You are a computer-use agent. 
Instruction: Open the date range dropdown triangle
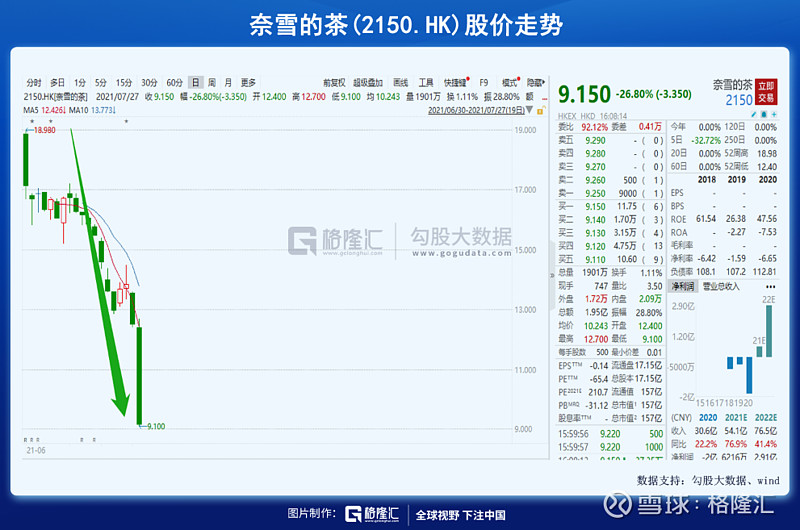[x=530, y=110]
